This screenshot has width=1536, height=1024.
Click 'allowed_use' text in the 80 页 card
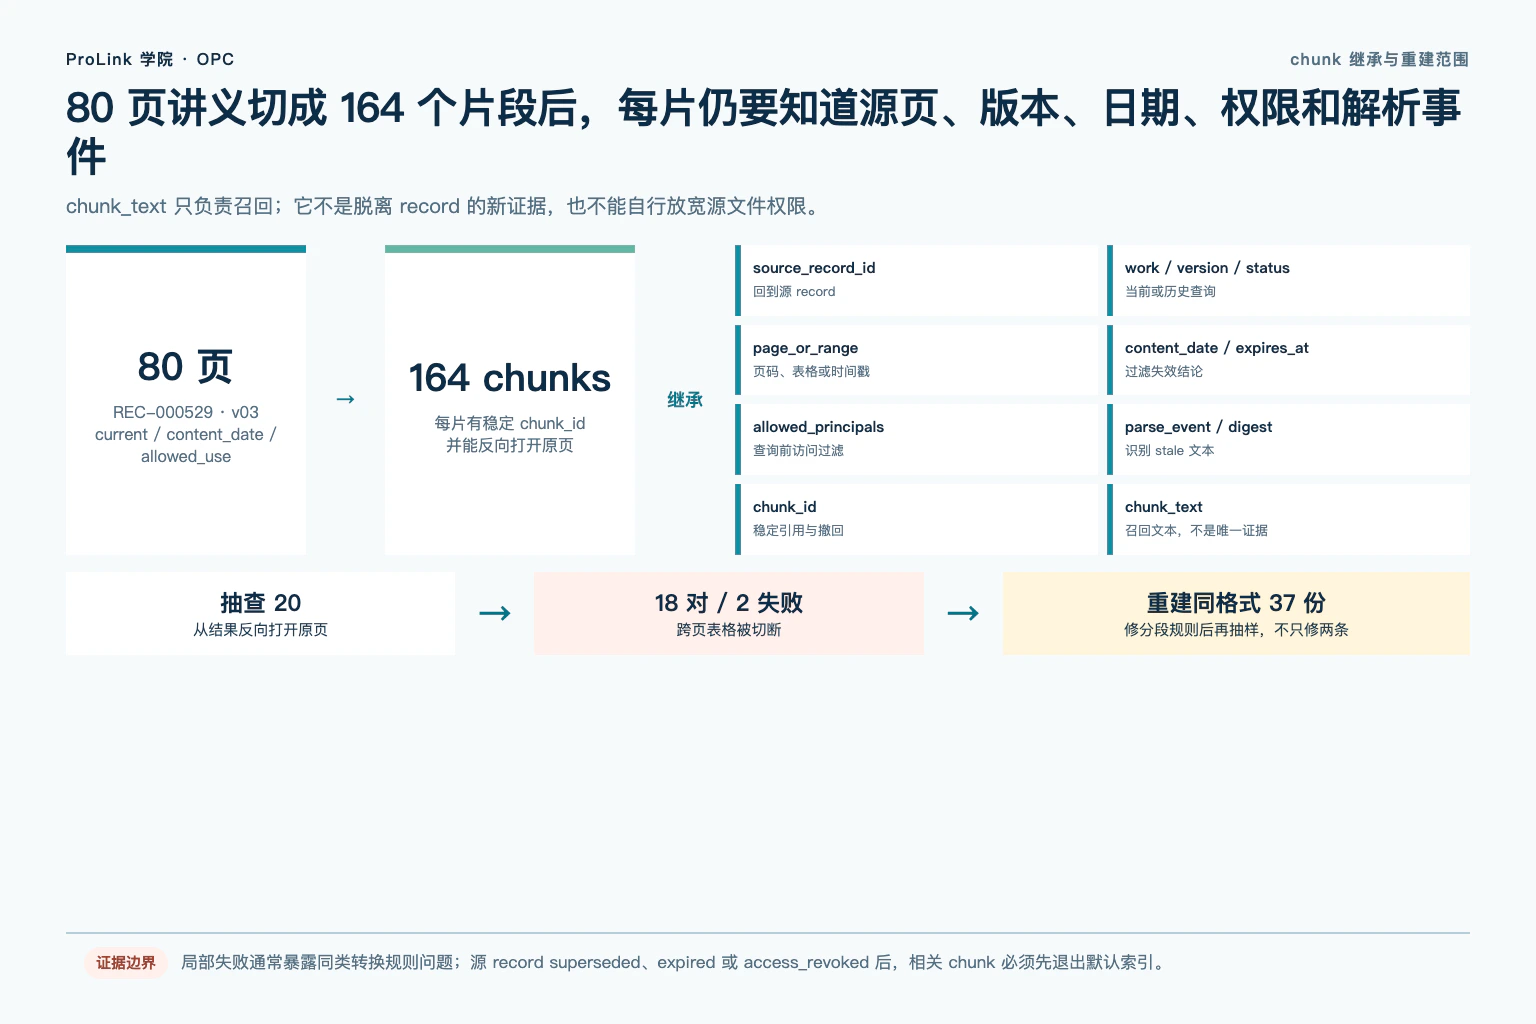(186, 456)
